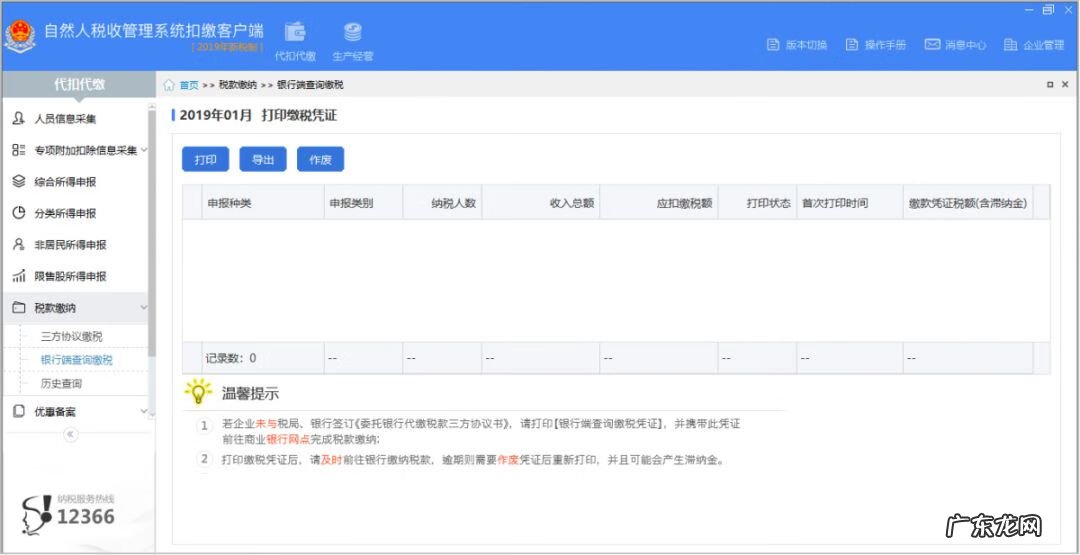Click the 申报种类 column header

(x=263, y=203)
